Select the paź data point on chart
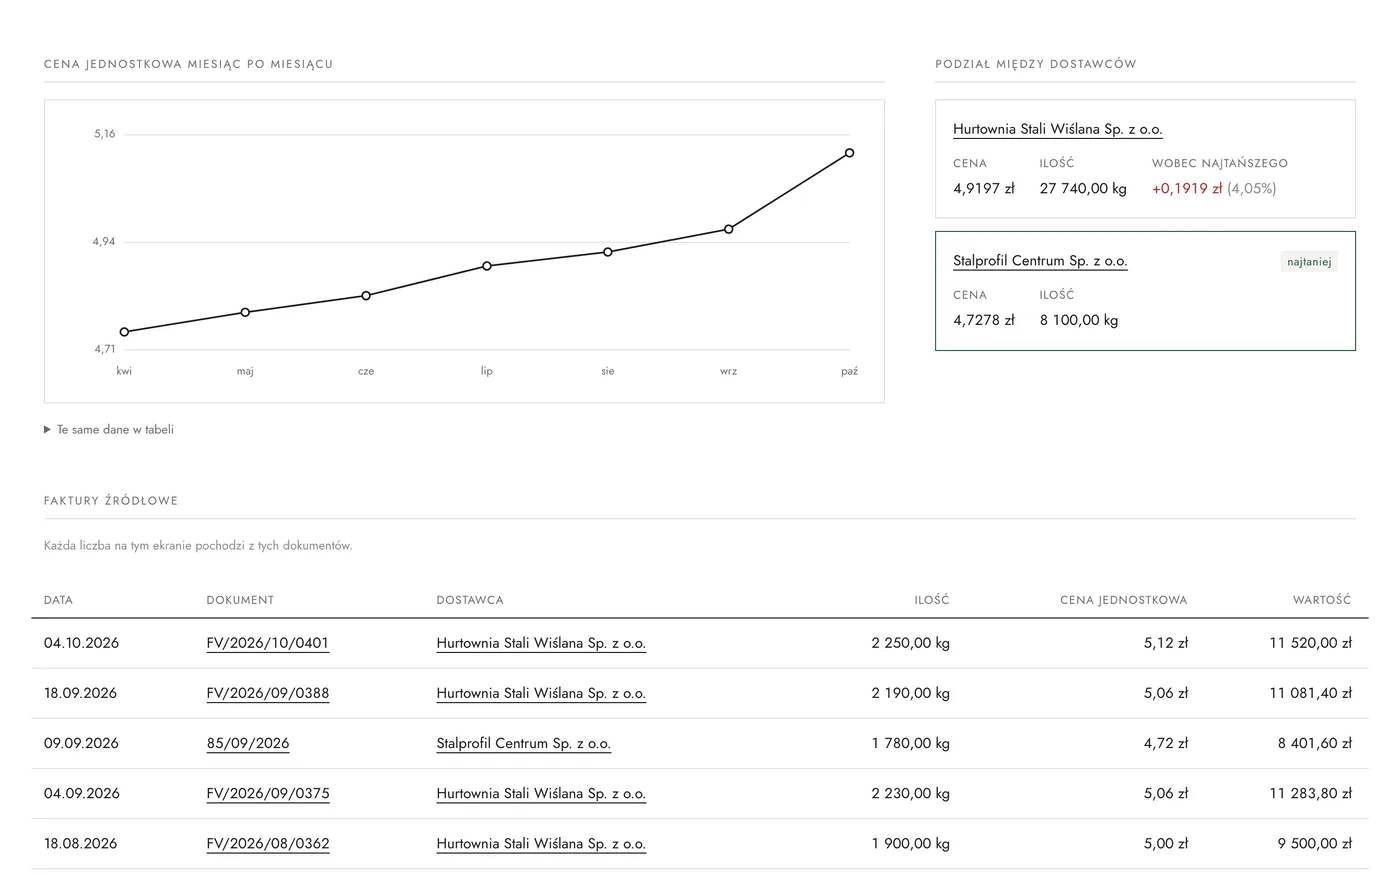Viewport: 1400px width, 875px height. click(849, 153)
